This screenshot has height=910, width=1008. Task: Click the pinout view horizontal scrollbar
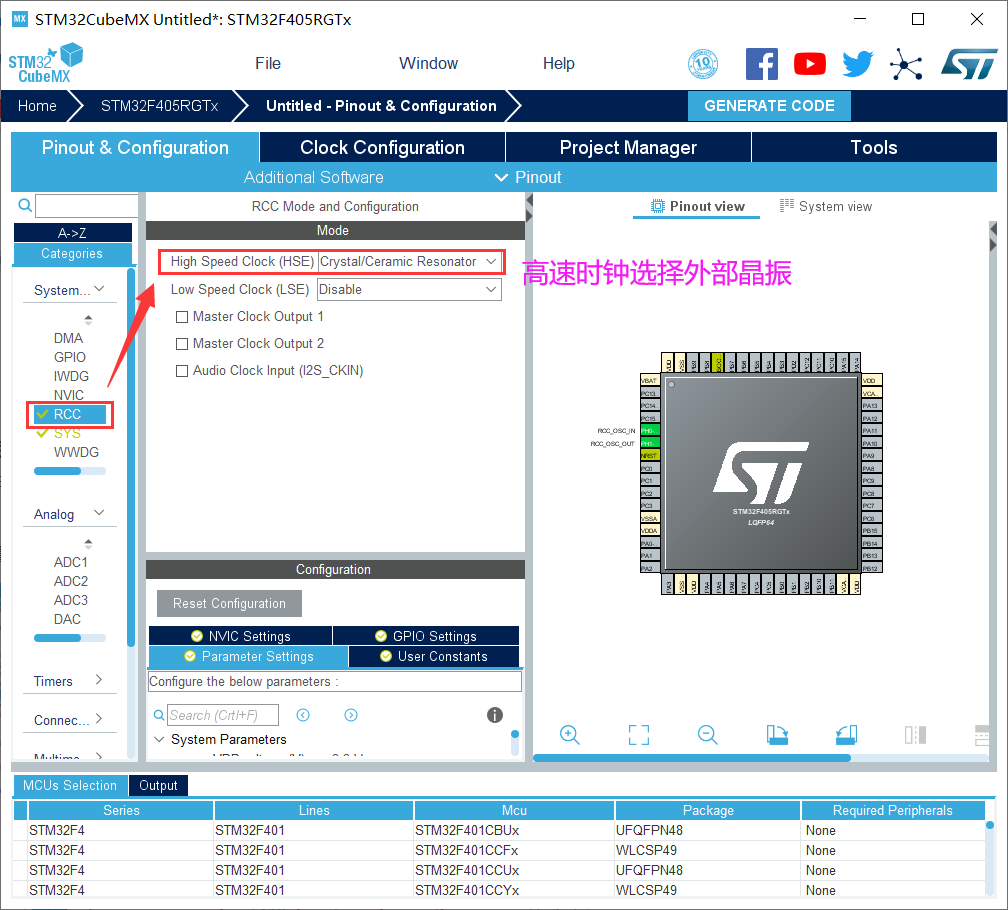pos(692,758)
